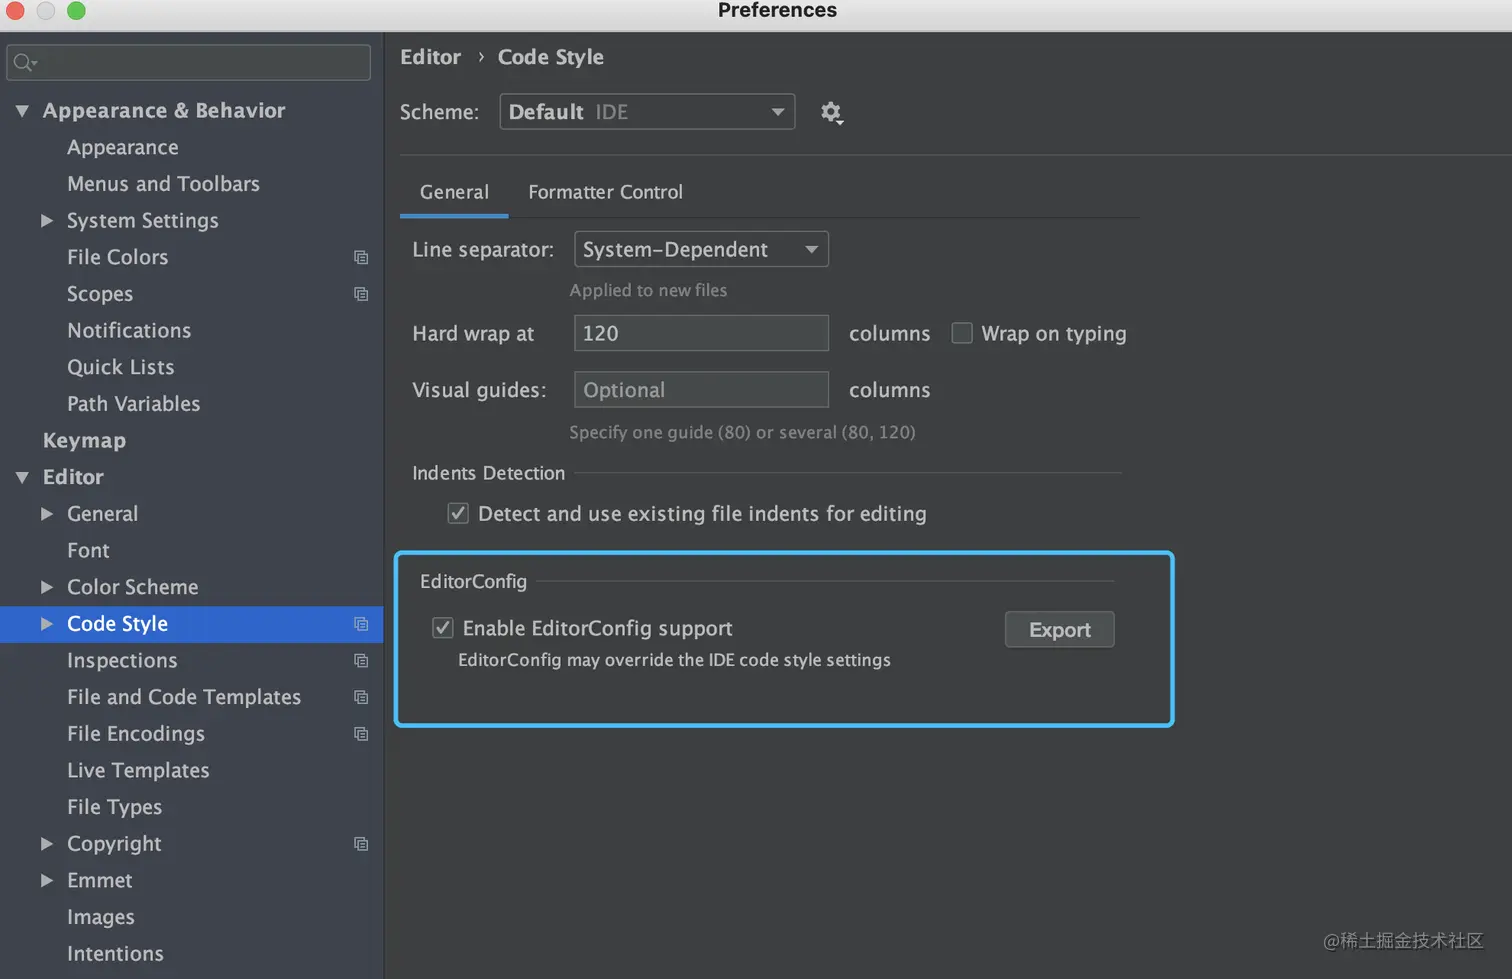The width and height of the screenshot is (1512, 979).
Task: Enable the Wrap on typing checkbox
Action: [x=962, y=333]
